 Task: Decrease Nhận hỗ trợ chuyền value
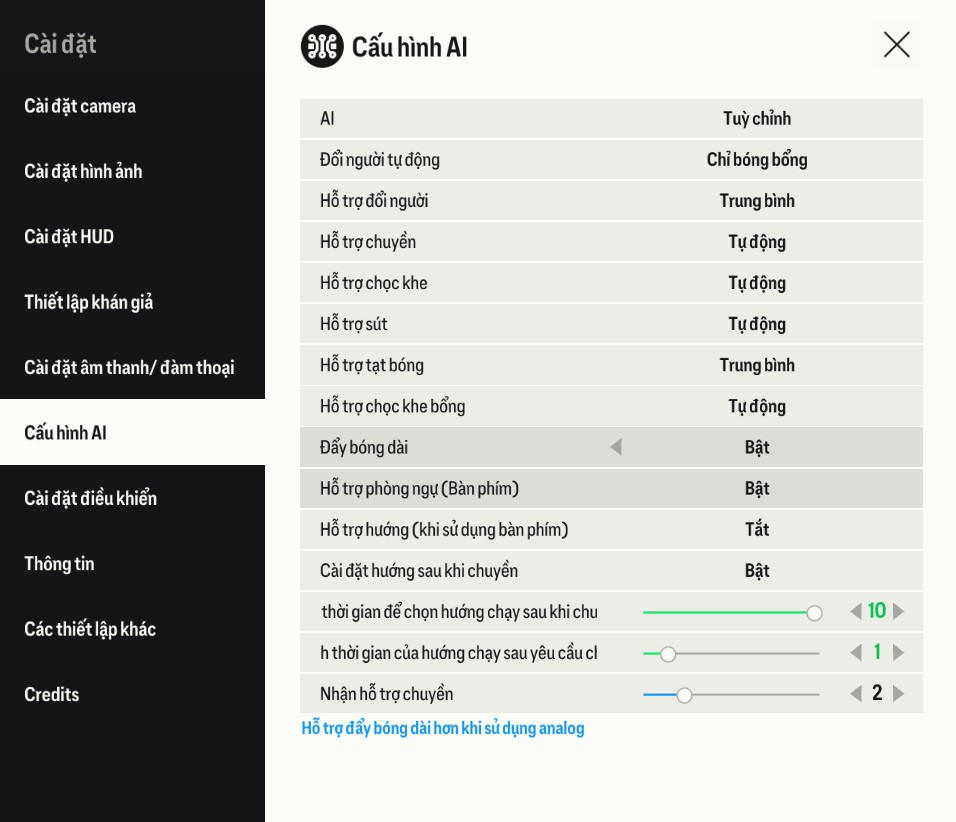coord(855,693)
